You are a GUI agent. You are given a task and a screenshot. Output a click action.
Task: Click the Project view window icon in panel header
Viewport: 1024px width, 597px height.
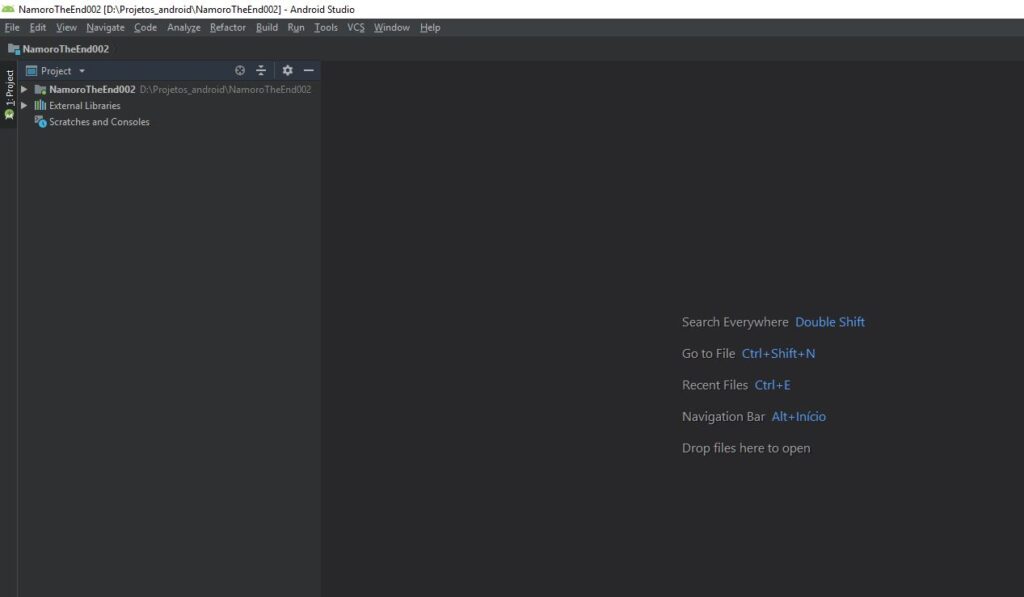[31, 71]
